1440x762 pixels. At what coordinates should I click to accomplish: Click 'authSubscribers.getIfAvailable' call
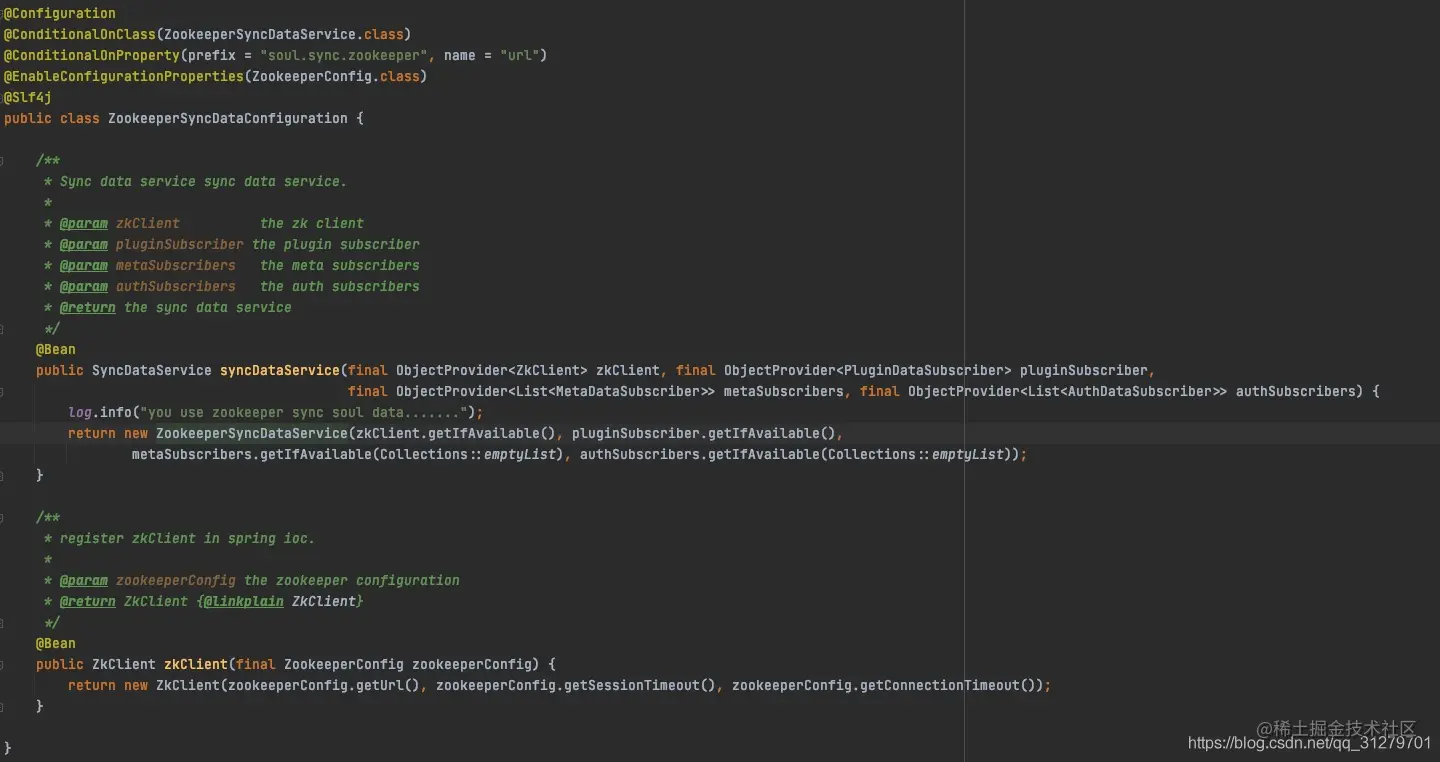700,454
